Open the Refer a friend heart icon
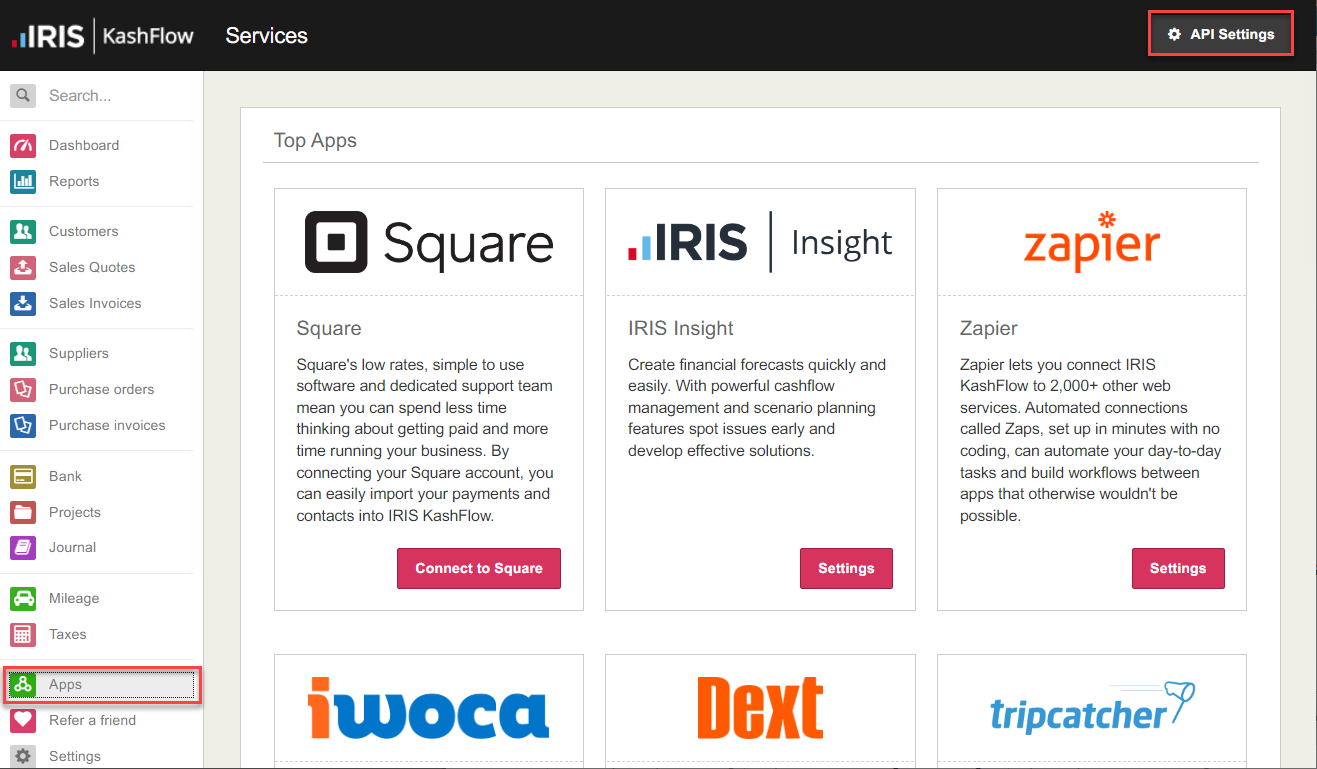Screen dimensions: 1317x769 tap(23, 720)
